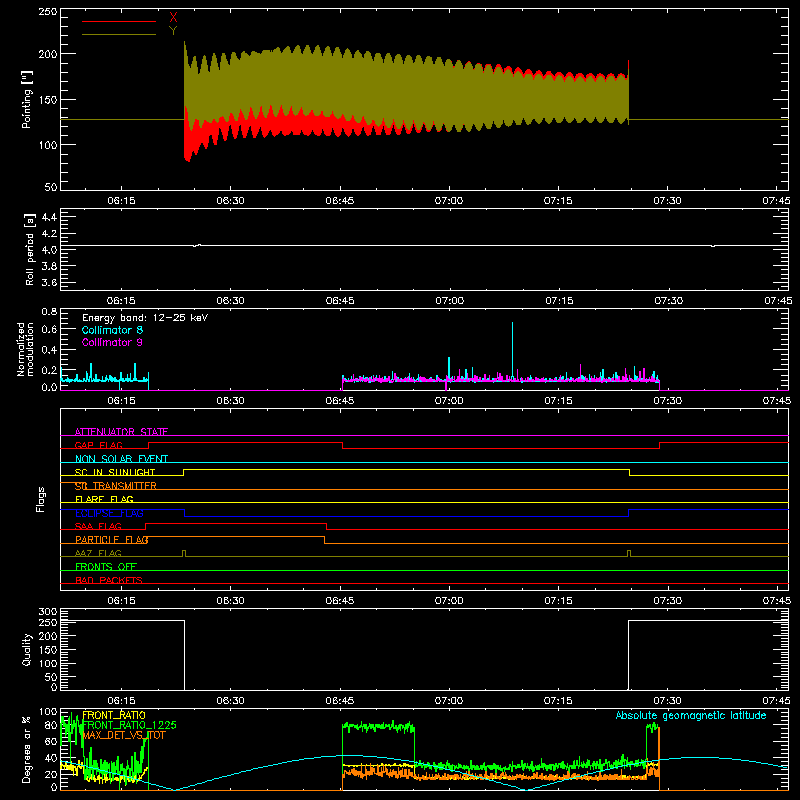Image resolution: width=800 pixels, height=800 pixels.
Task: Click the SAA_FLAG label
Action: (x=98, y=526)
